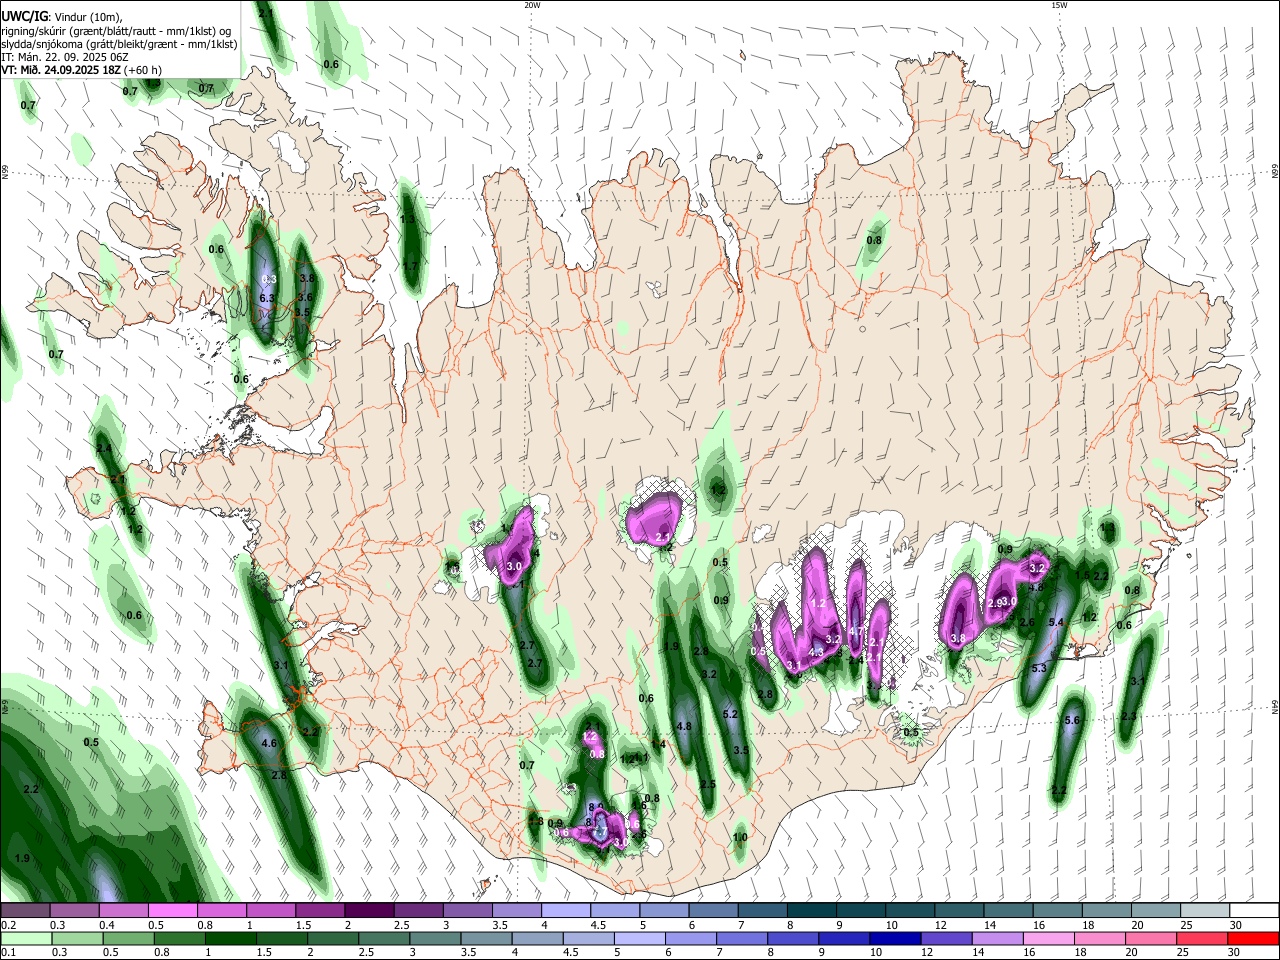Click the darkest green swatch labeled 1
Image resolution: width=1280 pixels, height=960 pixels.
click(x=230, y=938)
